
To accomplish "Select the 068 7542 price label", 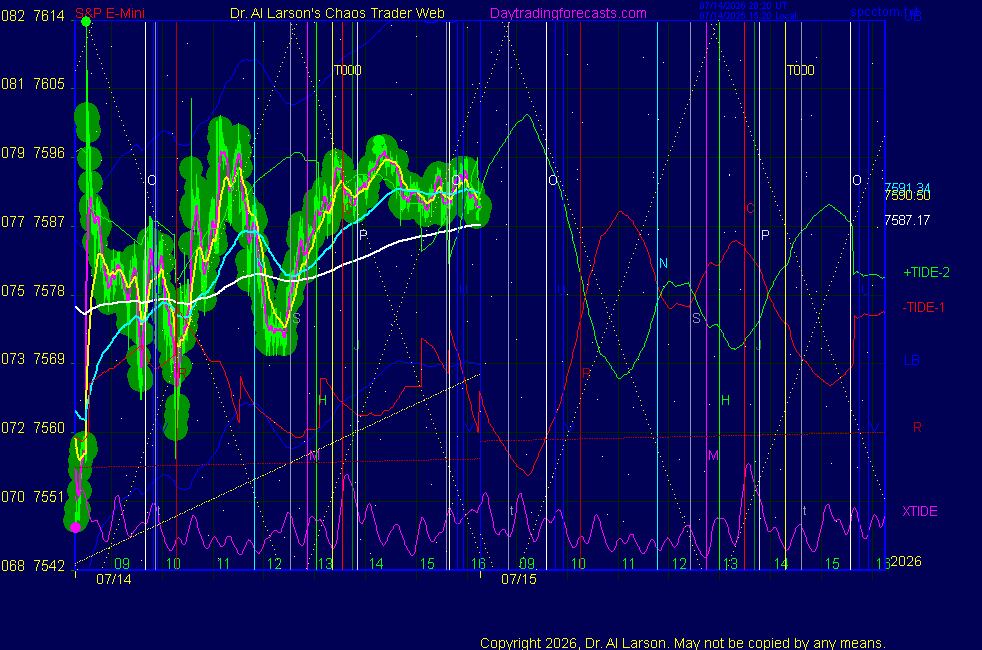I will 33,565.
